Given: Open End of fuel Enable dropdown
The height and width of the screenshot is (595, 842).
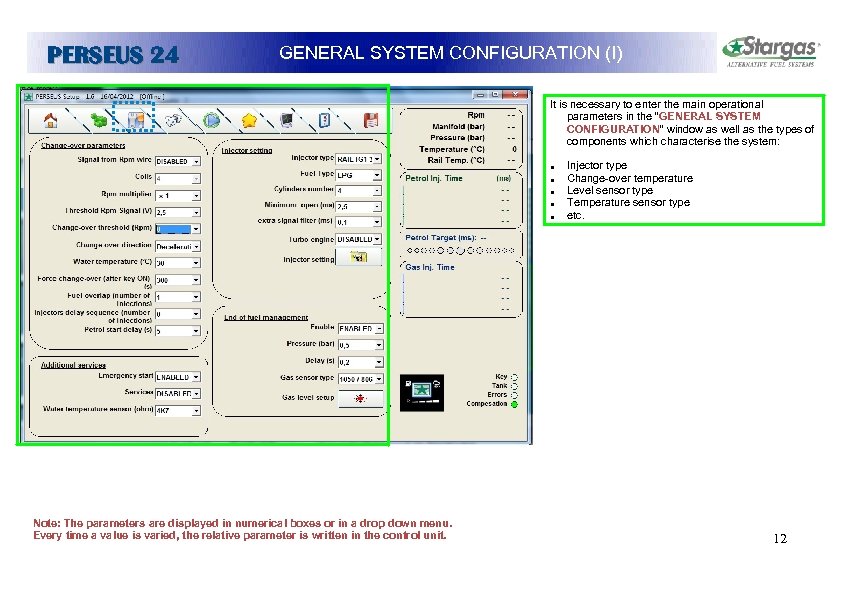Looking at the screenshot, I should click(x=379, y=329).
